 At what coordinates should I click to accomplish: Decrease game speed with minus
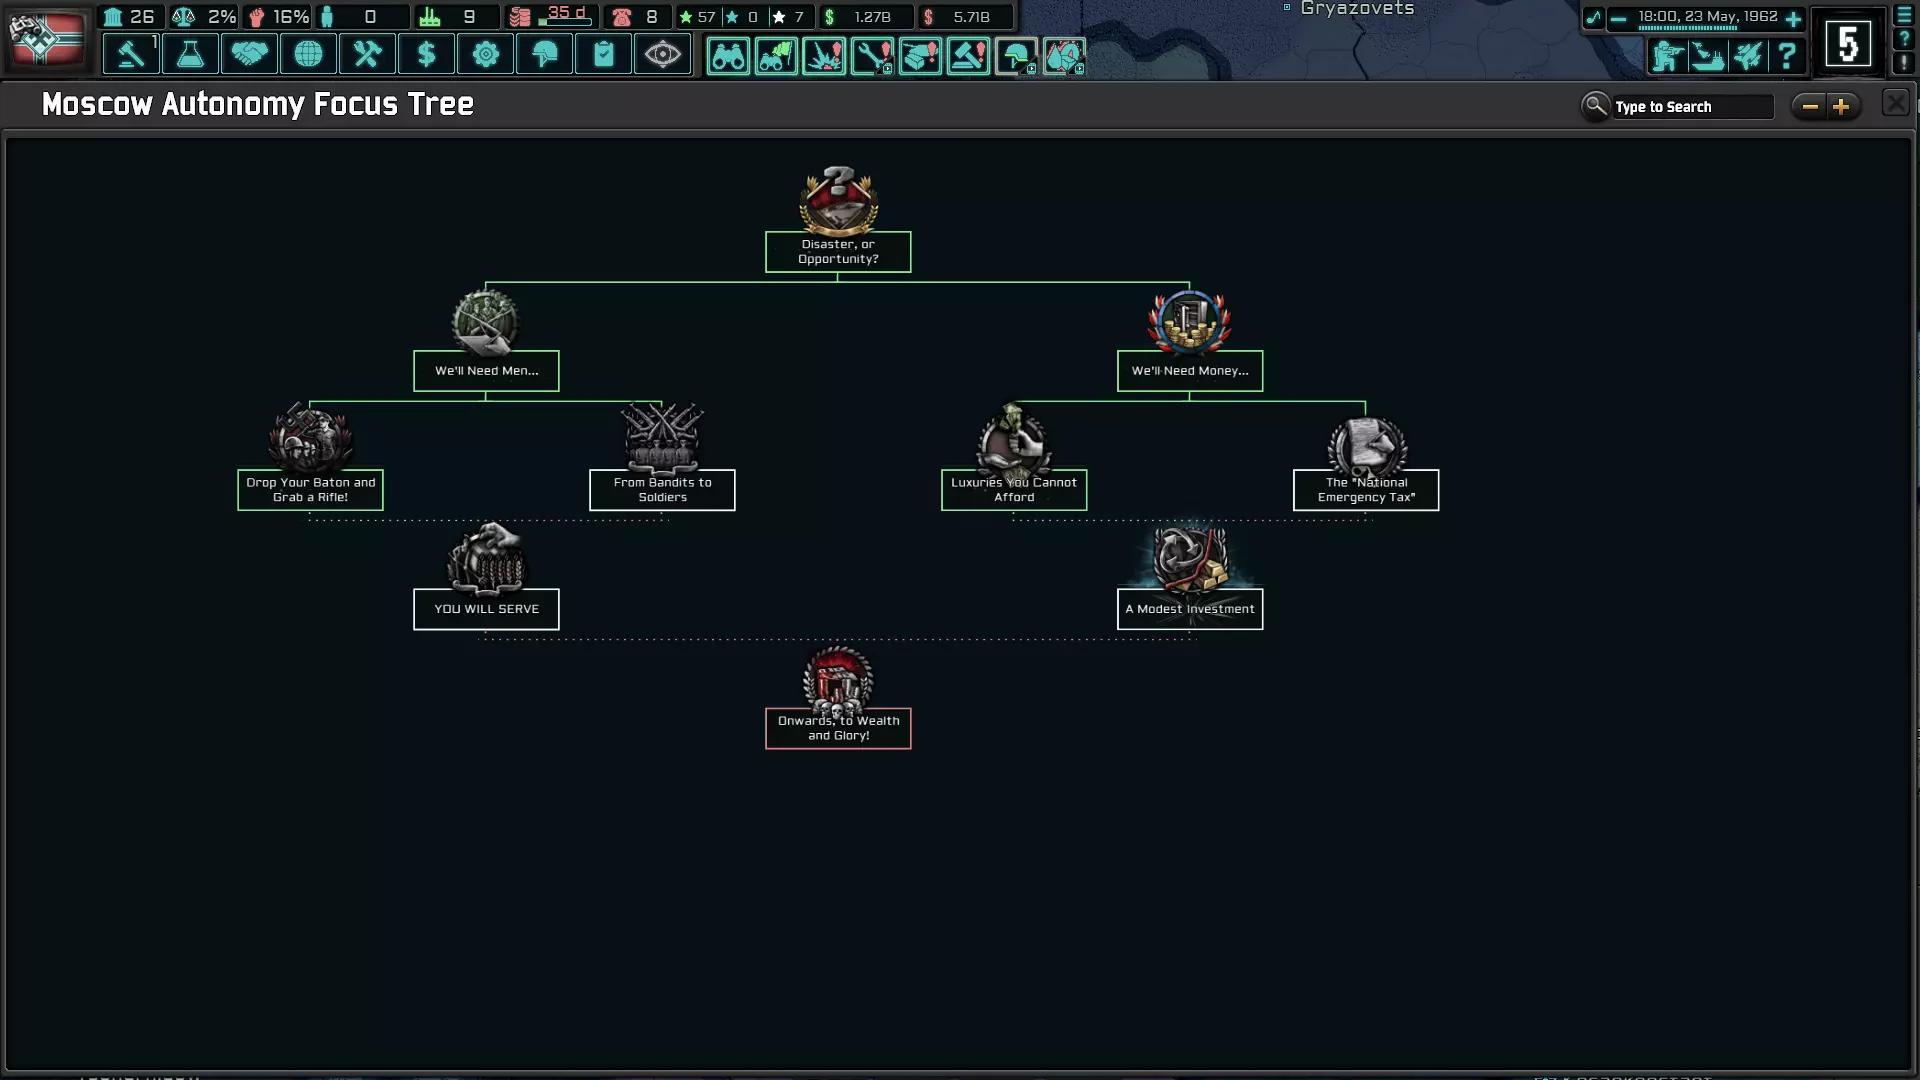(1618, 19)
